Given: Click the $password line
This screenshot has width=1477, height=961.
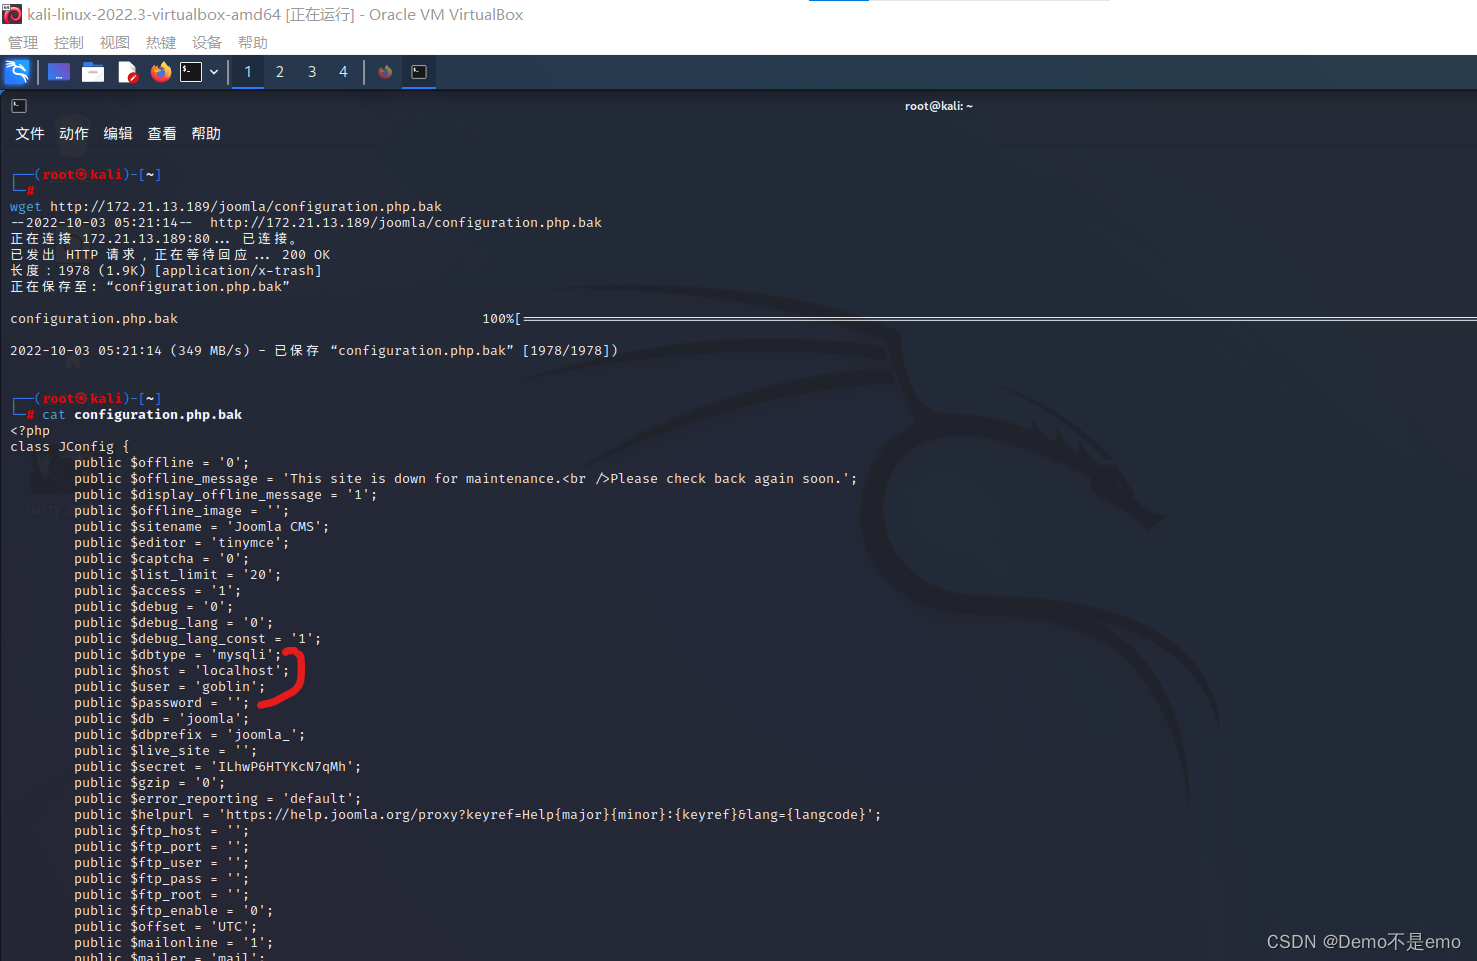Looking at the screenshot, I should pos(162,703).
